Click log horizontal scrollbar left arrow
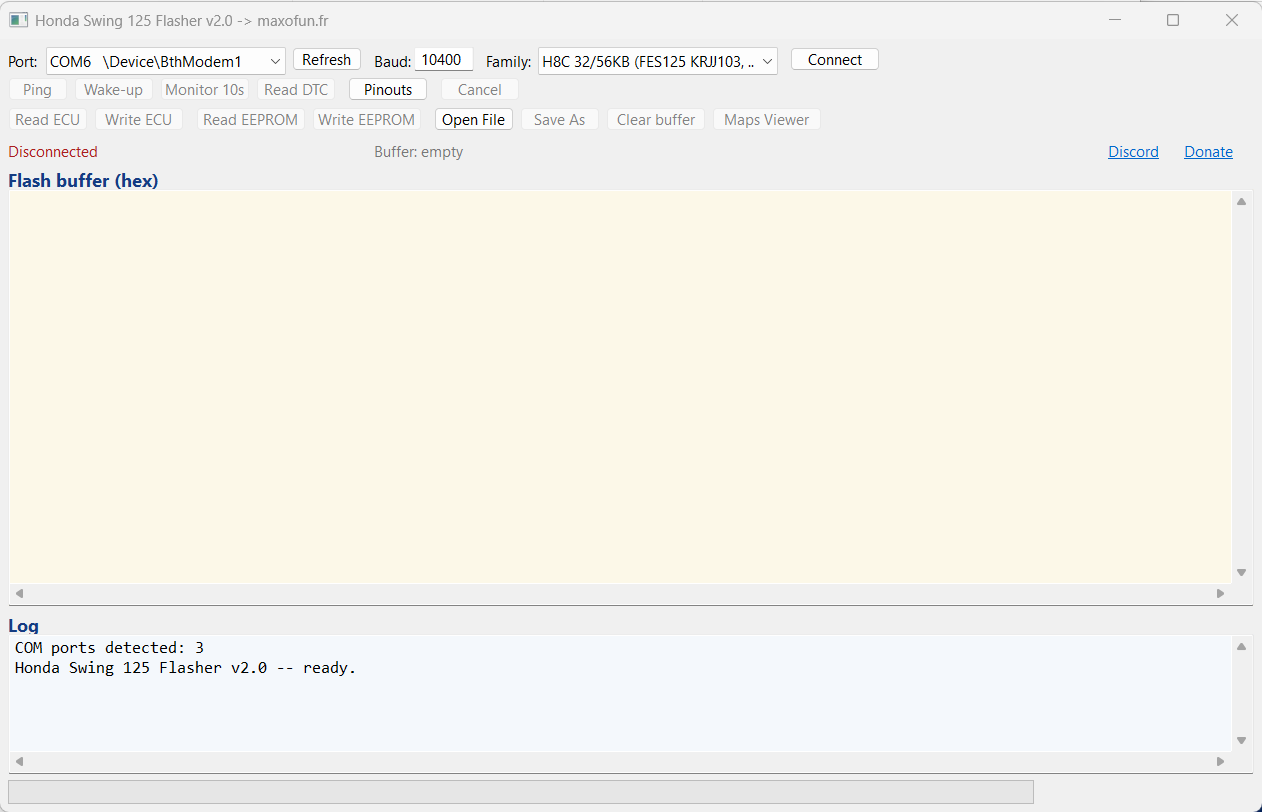Screen dimensions: 1262x812 click(x=19, y=762)
